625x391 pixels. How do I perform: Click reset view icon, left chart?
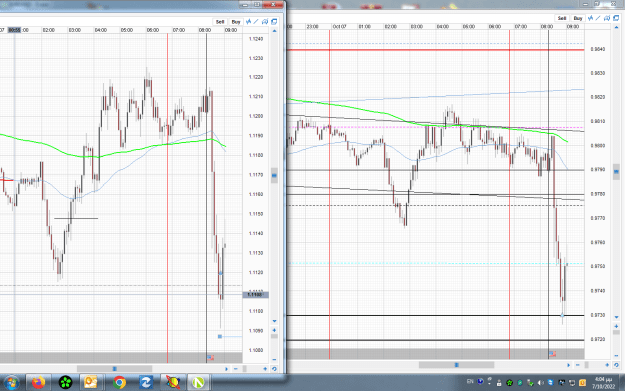[x=274, y=369]
